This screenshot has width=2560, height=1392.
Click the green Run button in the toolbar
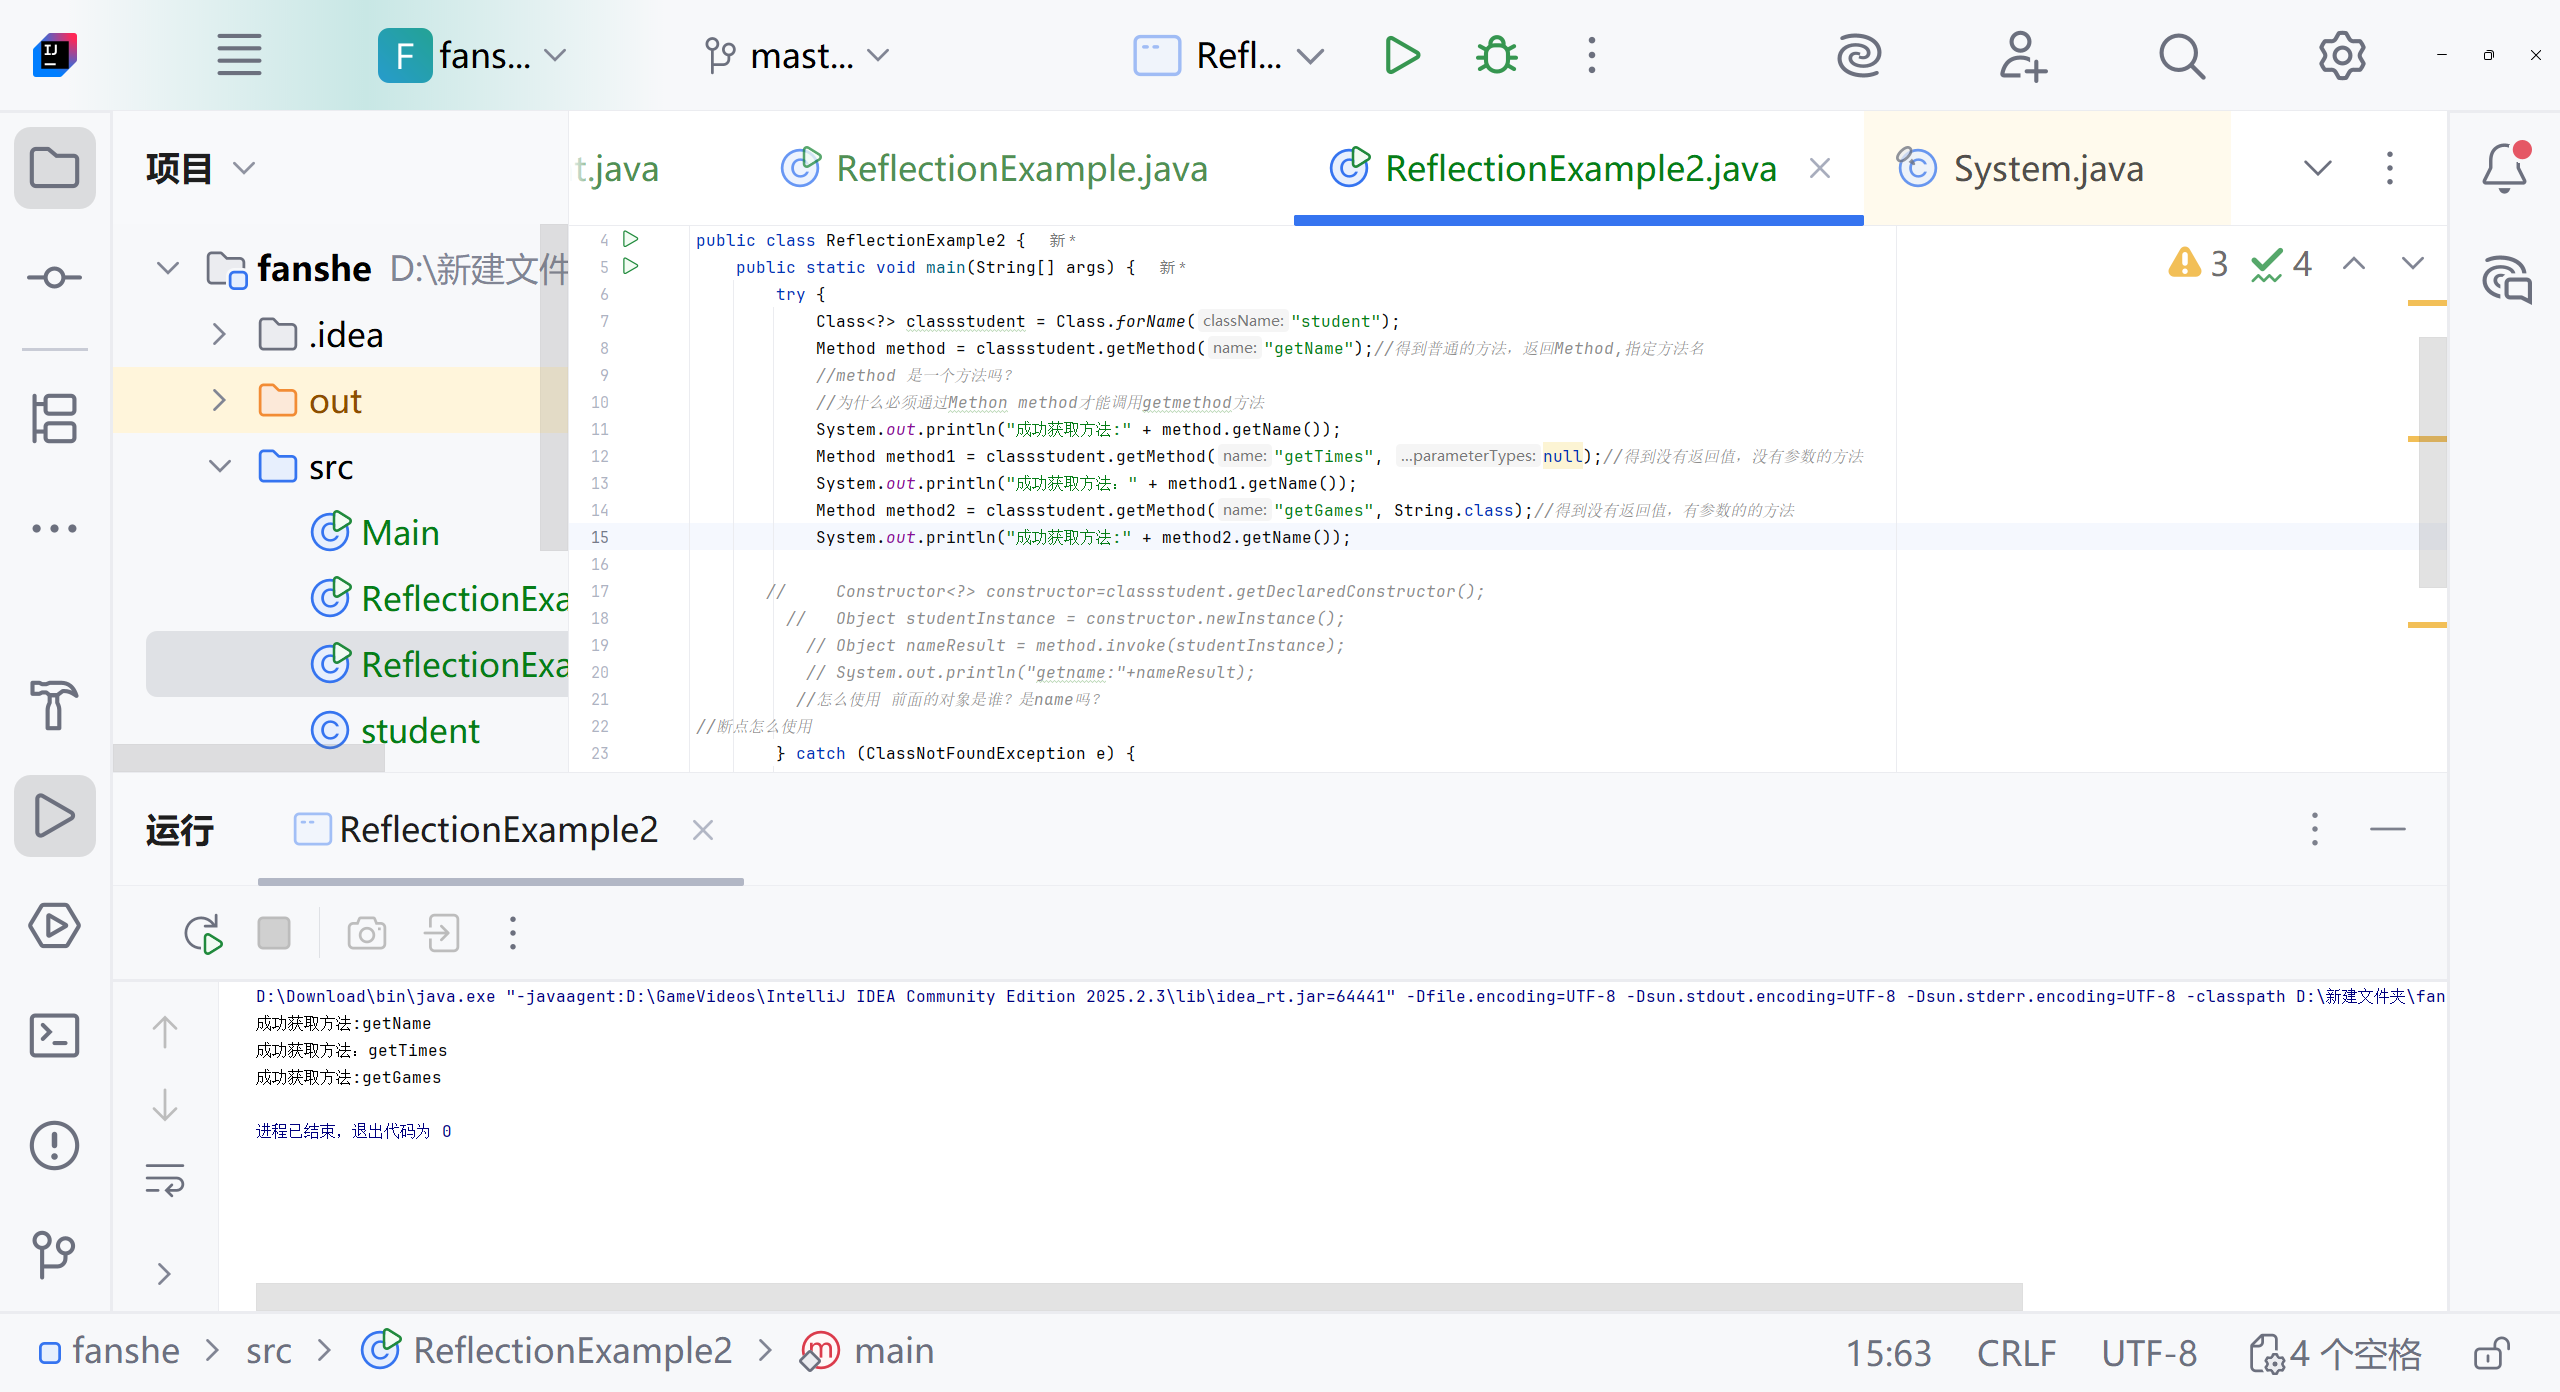(1402, 56)
